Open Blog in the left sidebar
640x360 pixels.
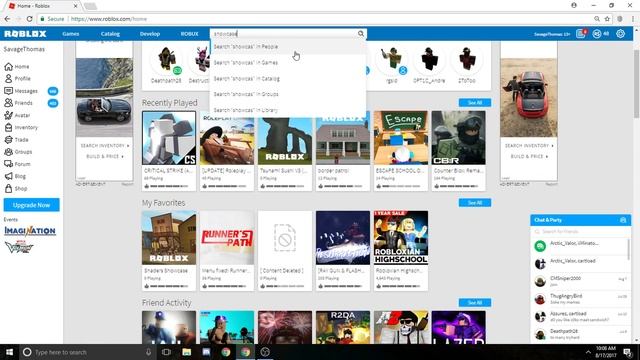15,176
